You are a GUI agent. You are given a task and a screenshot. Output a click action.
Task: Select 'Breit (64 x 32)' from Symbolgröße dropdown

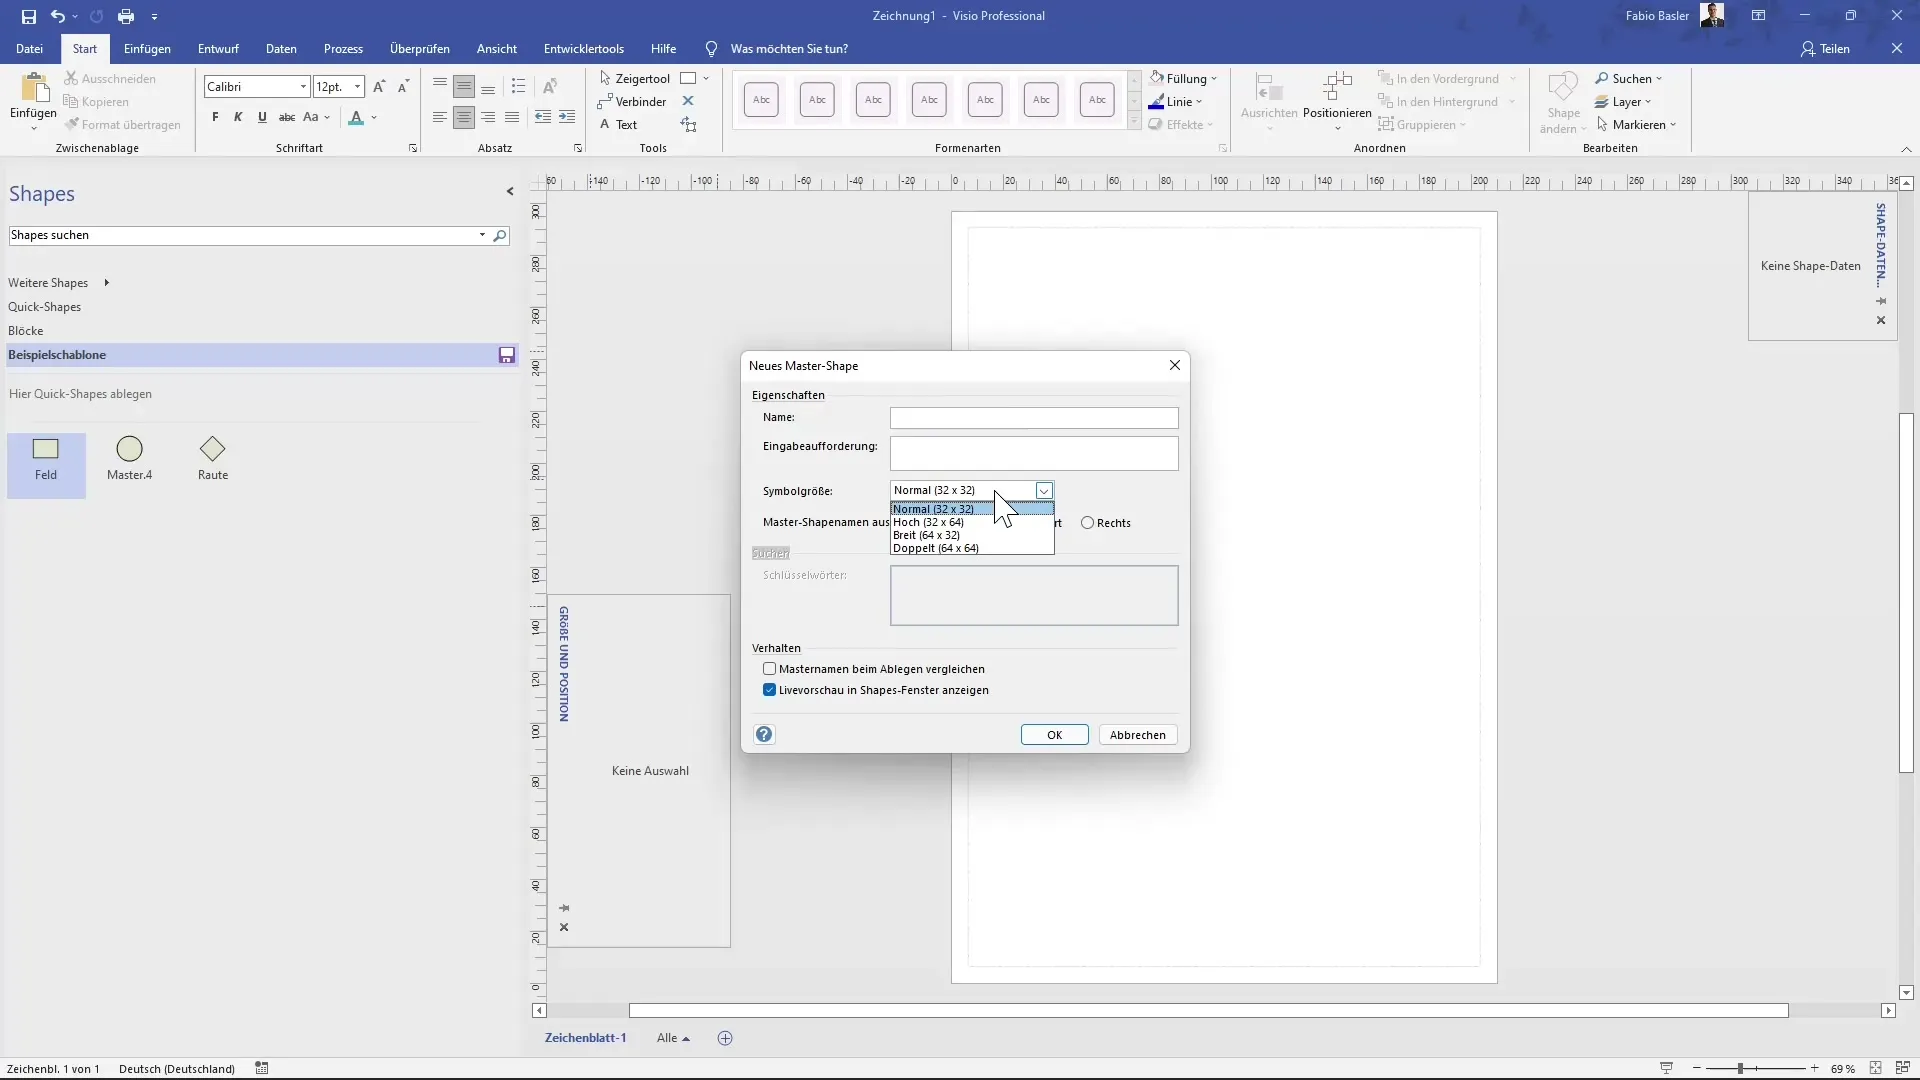[930, 534]
